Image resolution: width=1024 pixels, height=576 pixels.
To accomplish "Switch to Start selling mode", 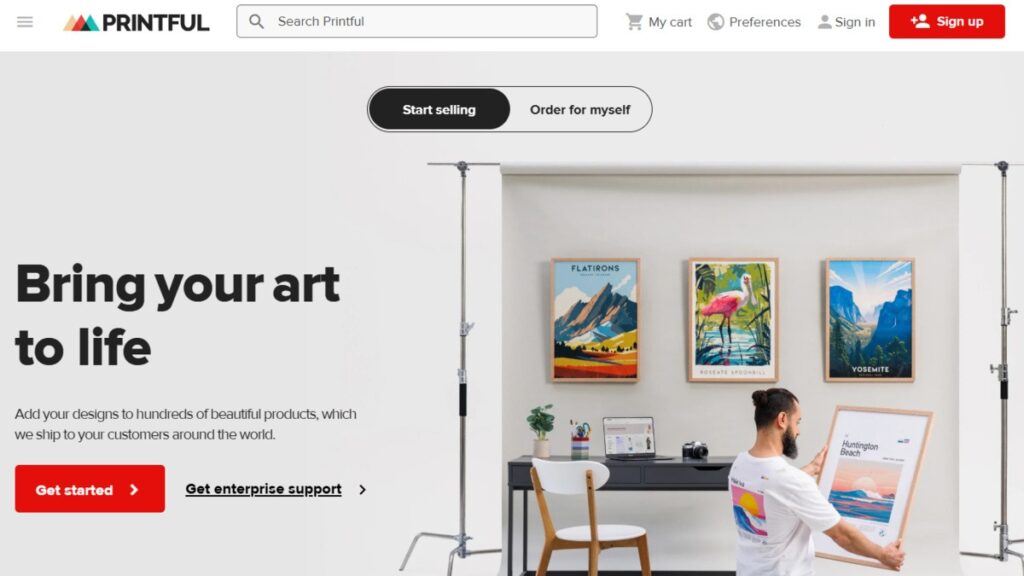I will [x=439, y=110].
